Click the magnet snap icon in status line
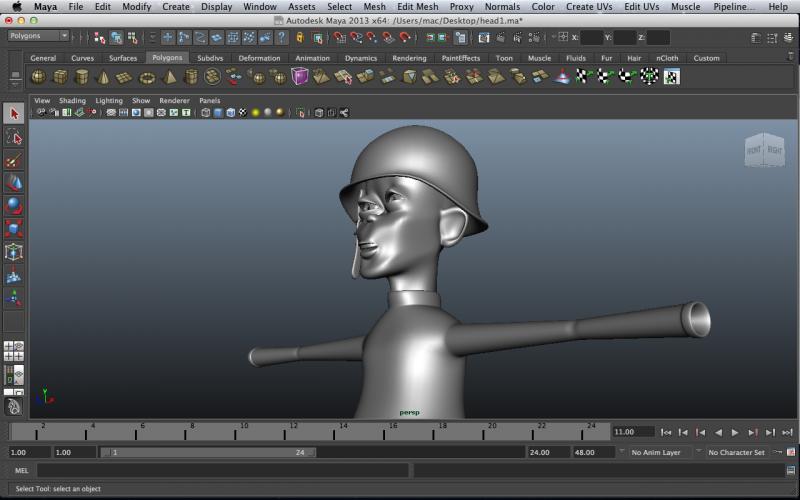 pos(340,37)
